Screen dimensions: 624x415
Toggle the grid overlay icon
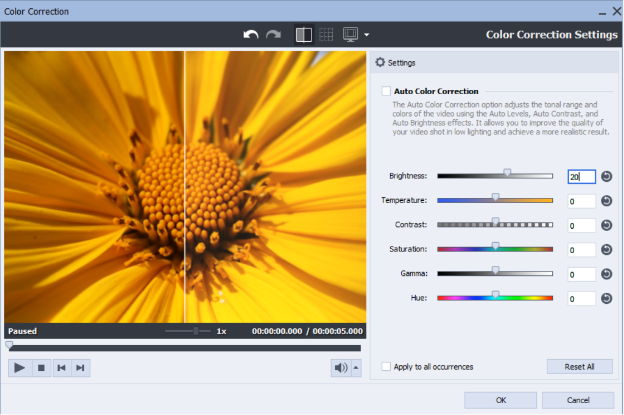click(x=326, y=34)
